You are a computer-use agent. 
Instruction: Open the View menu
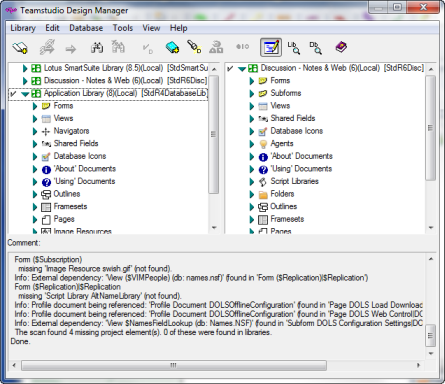(151, 28)
